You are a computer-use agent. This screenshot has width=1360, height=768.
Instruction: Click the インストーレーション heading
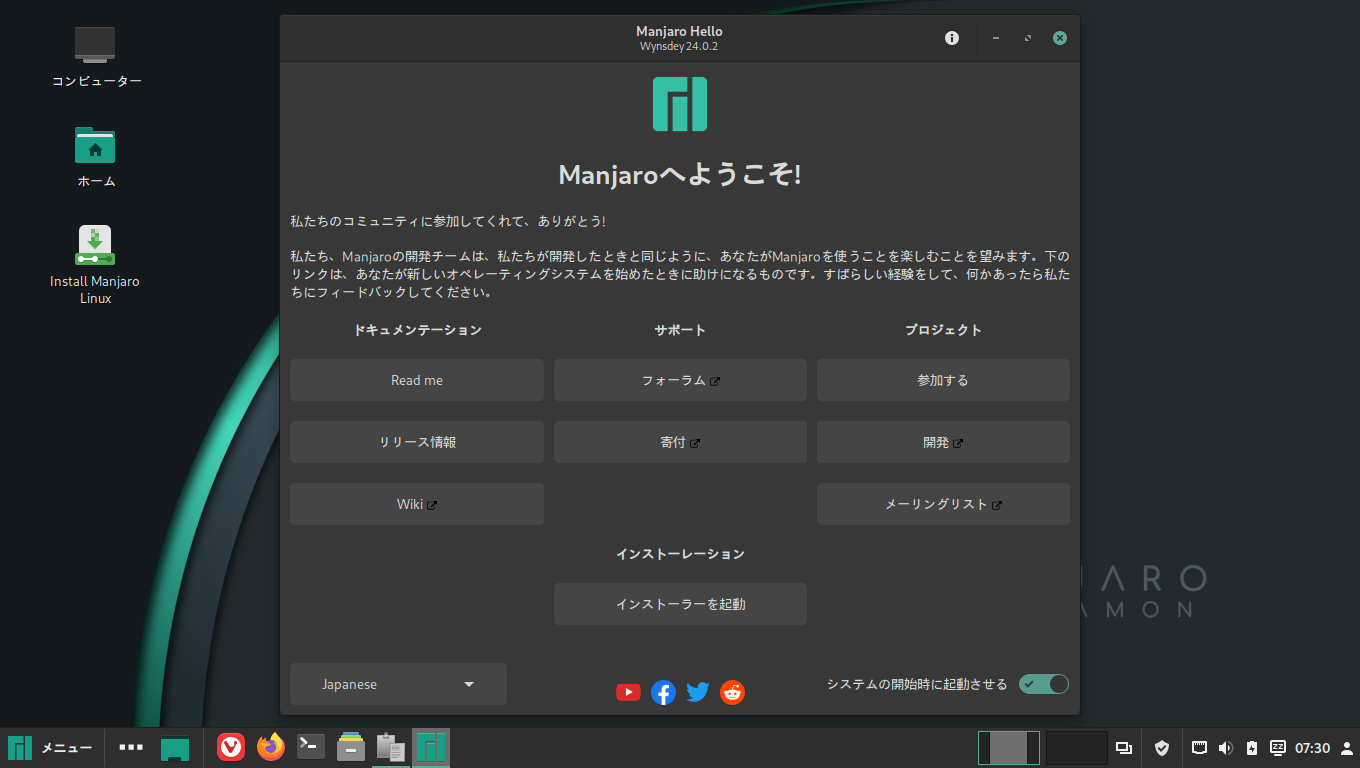click(680, 554)
